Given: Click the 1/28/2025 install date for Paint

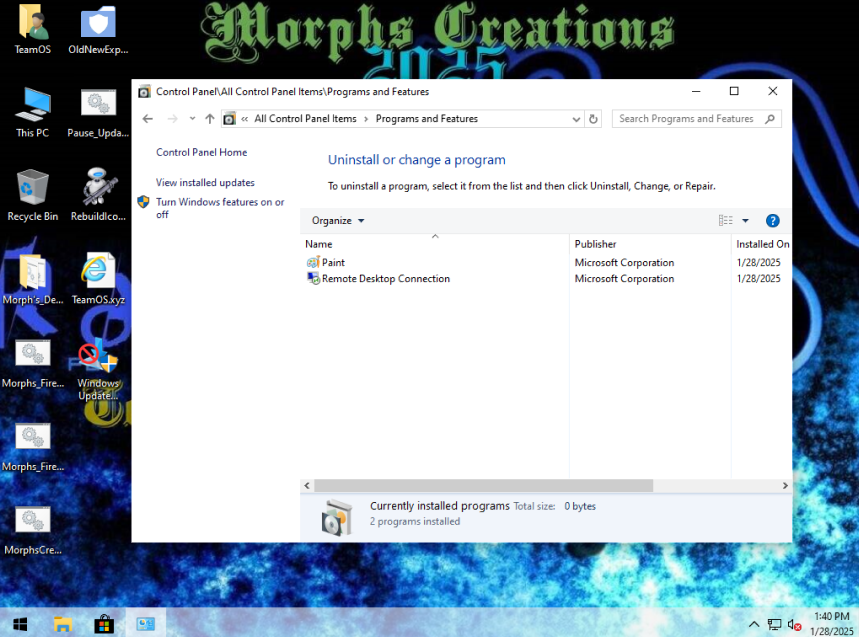Looking at the screenshot, I should click(x=758, y=262).
